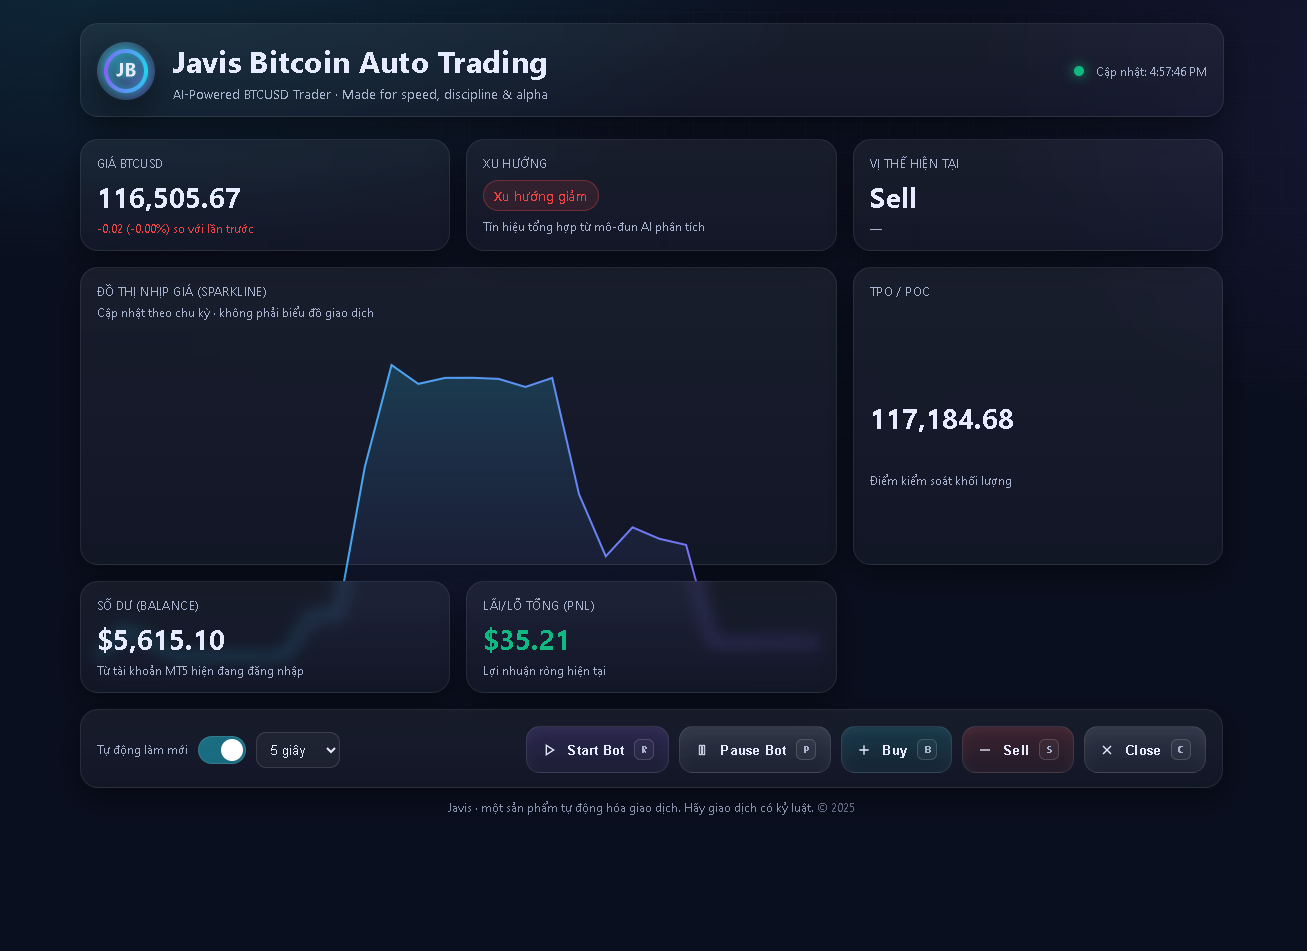Click the X icon on the Close button
The image size is (1307, 951).
click(x=1107, y=749)
